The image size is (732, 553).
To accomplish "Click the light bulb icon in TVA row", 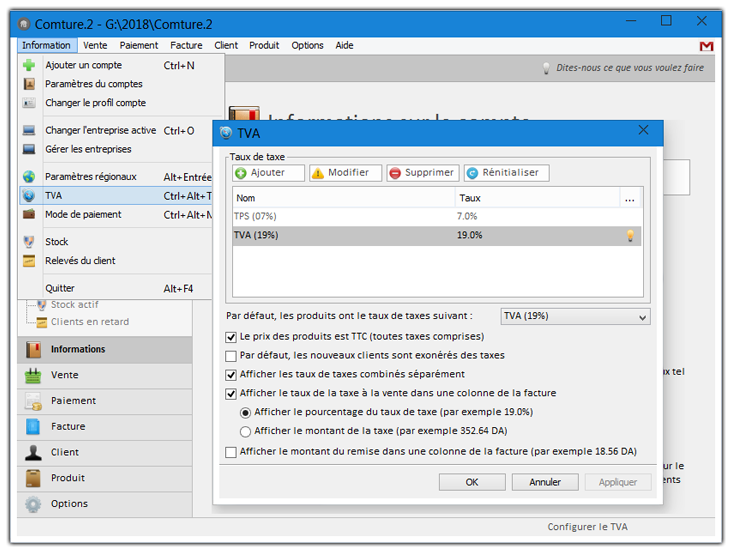I will 630,235.
